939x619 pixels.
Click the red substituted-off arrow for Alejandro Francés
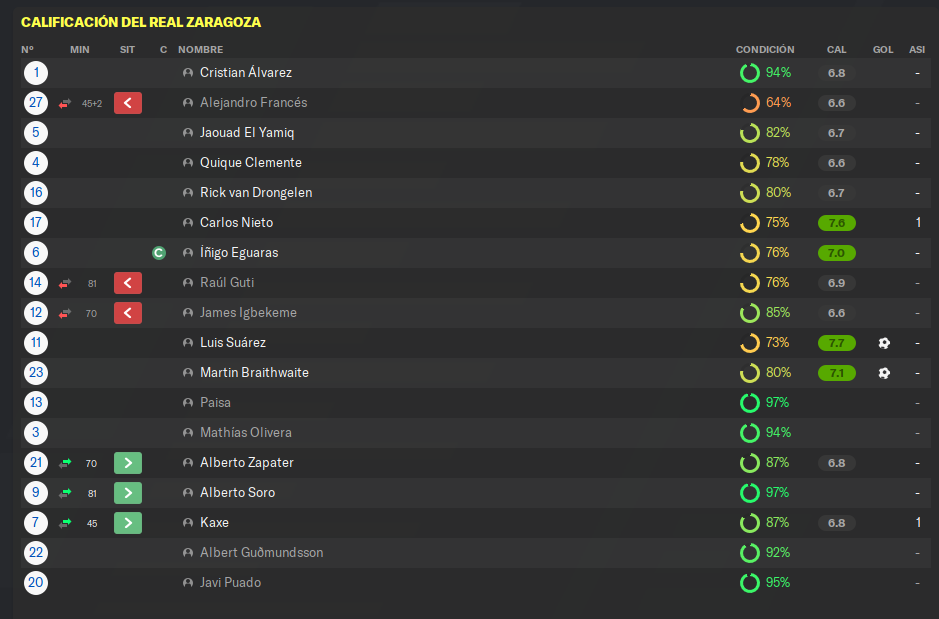point(128,103)
